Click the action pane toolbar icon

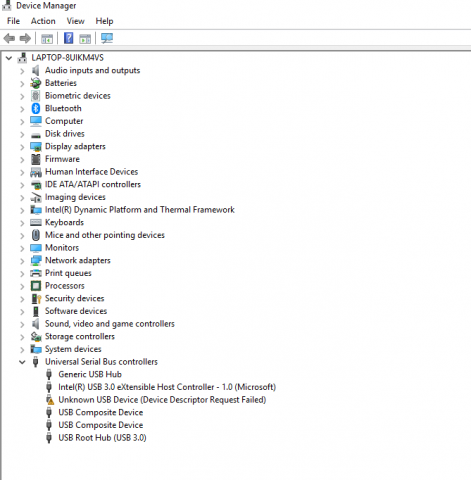[x=85, y=39]
